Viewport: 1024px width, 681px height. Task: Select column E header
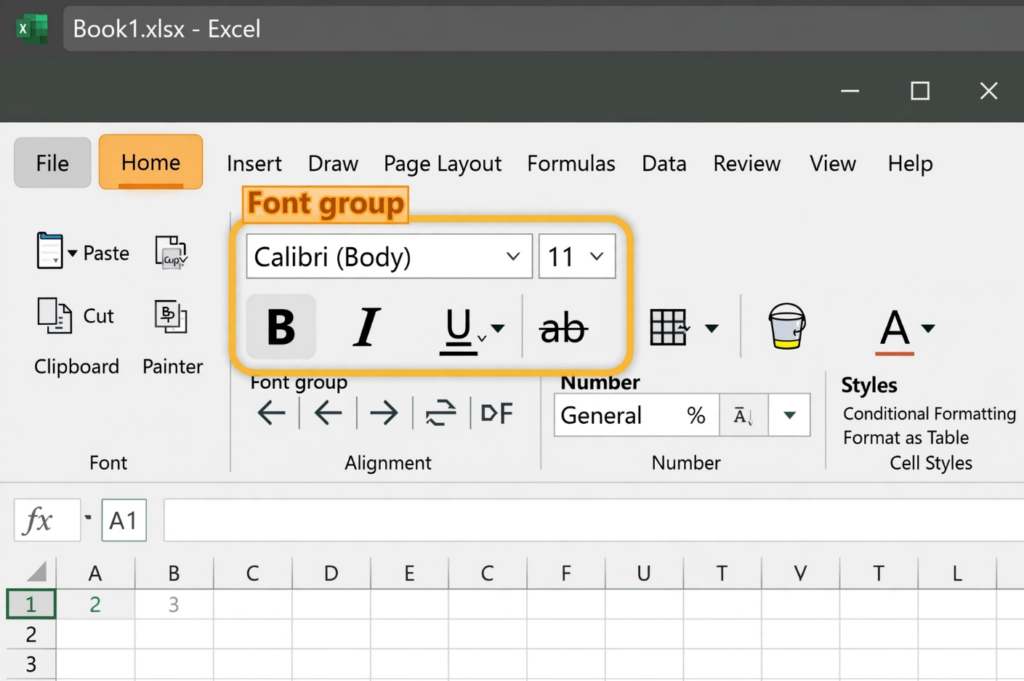tap(409, 573)
